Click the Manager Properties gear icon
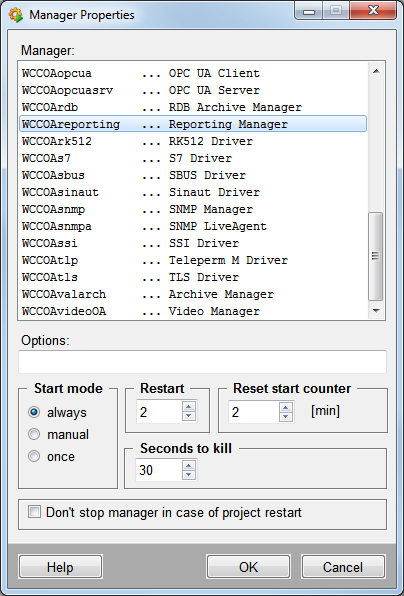This screenshot has width=404, height=596. click(x=16, y=15)
